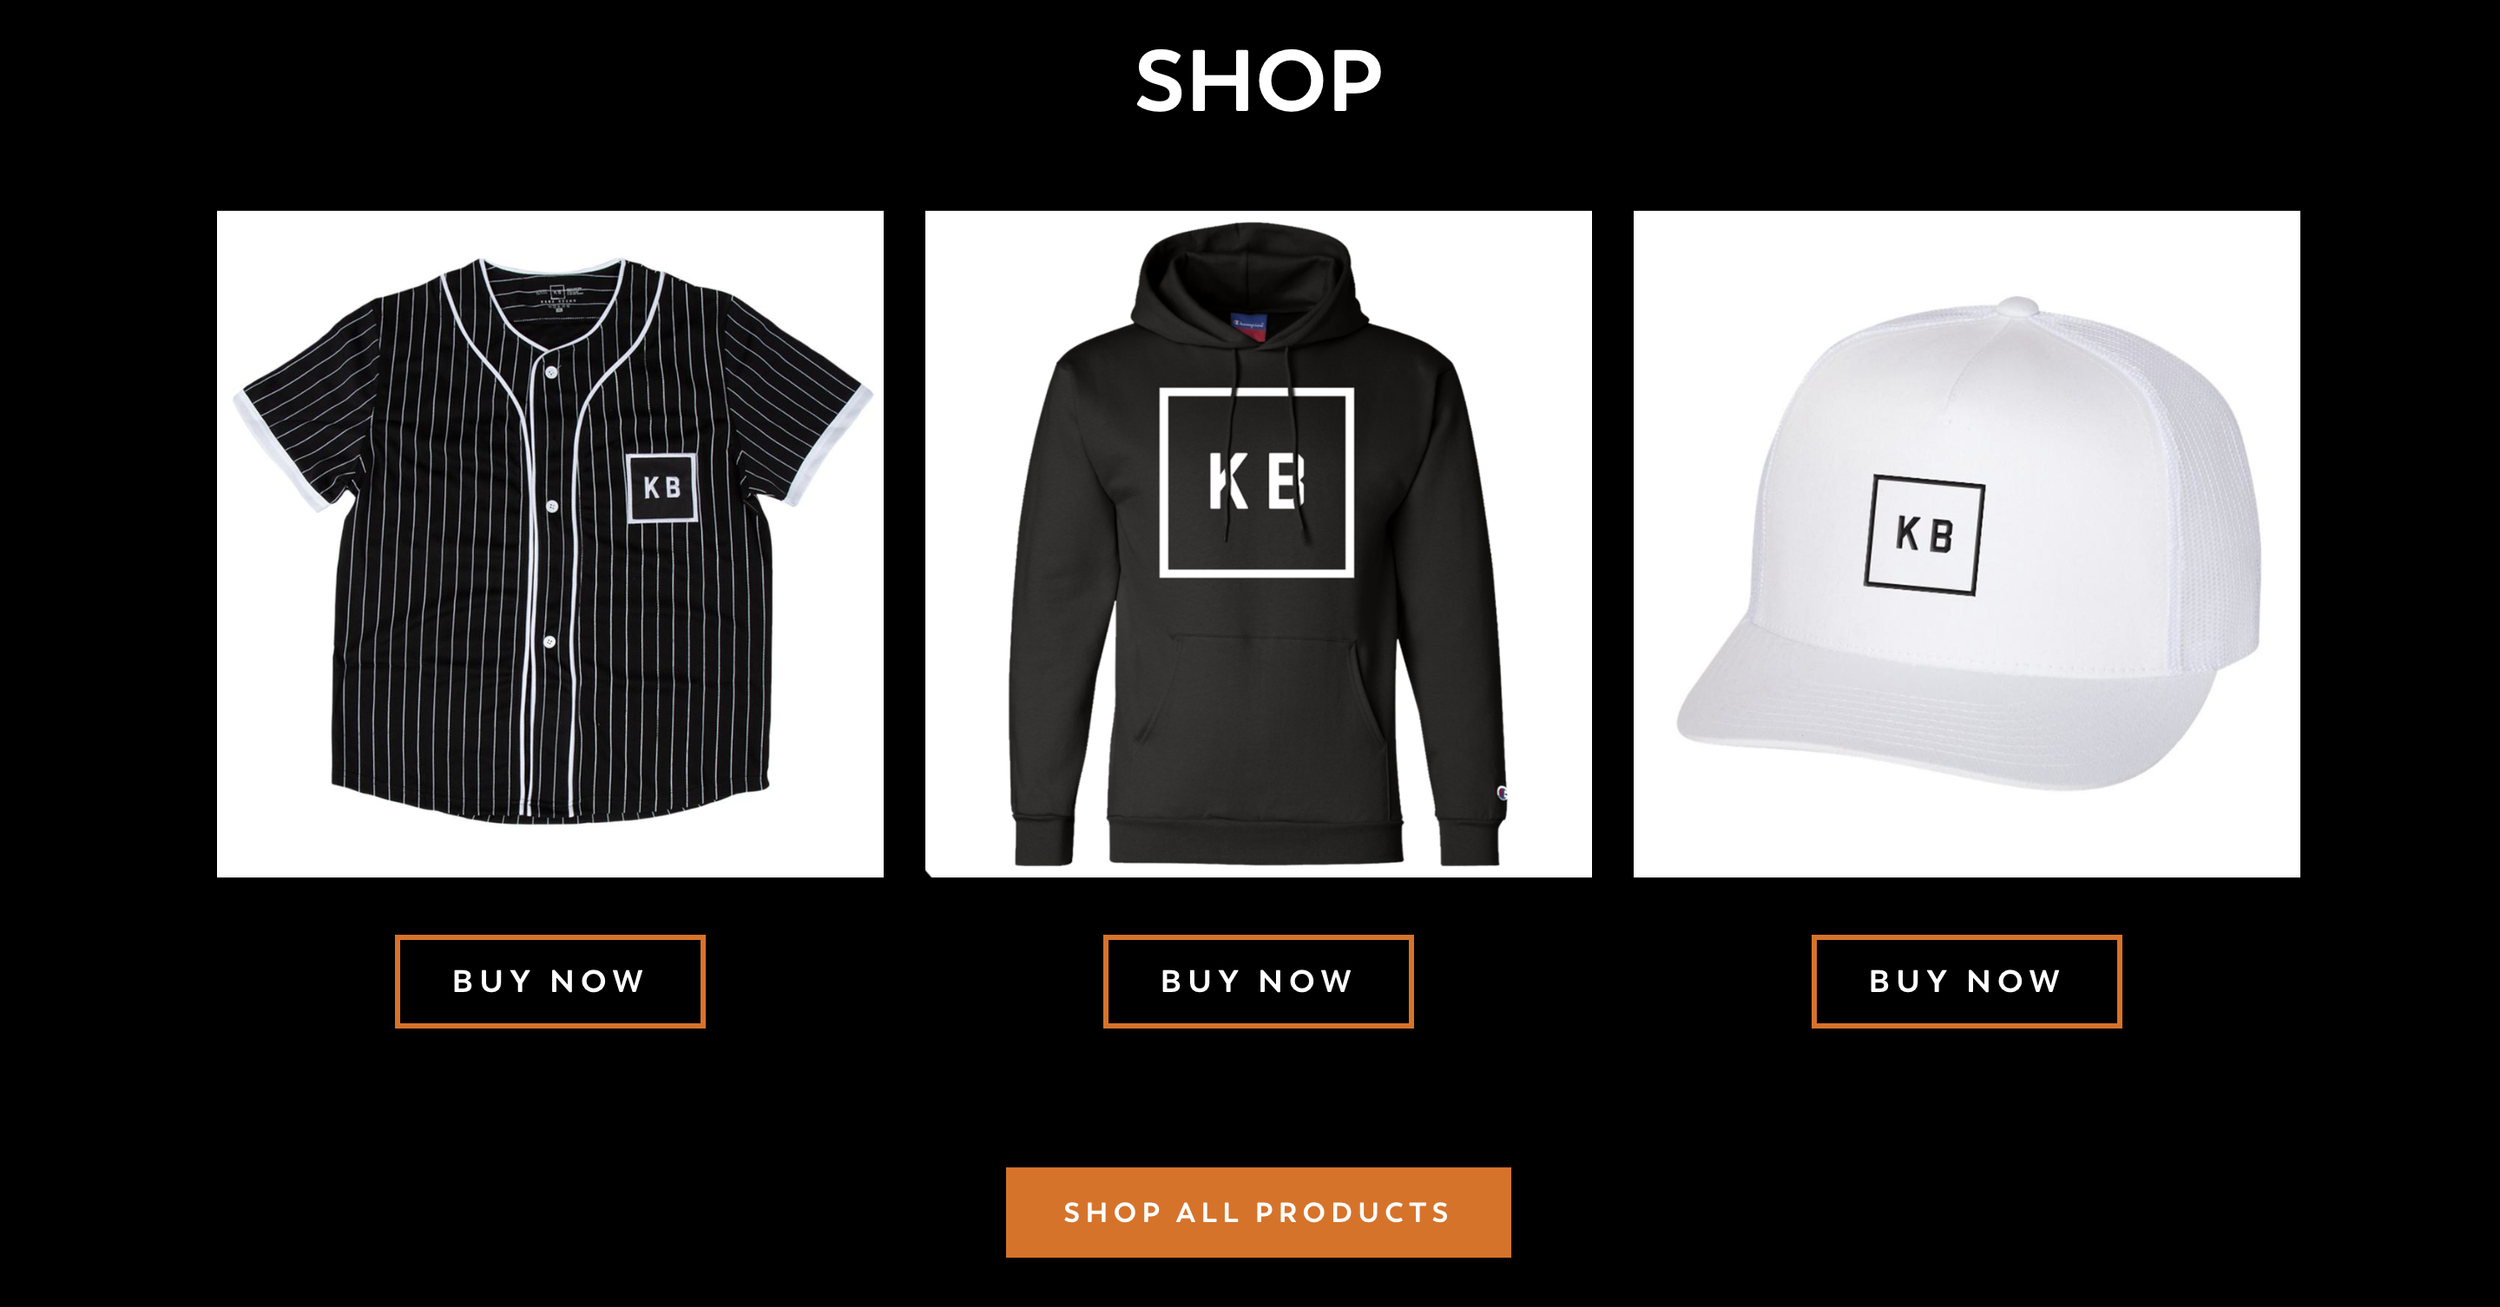Click the large KB square logo on hoodie
2500x1307 pixels.
pyautogui.click(x=1257, y=482)
